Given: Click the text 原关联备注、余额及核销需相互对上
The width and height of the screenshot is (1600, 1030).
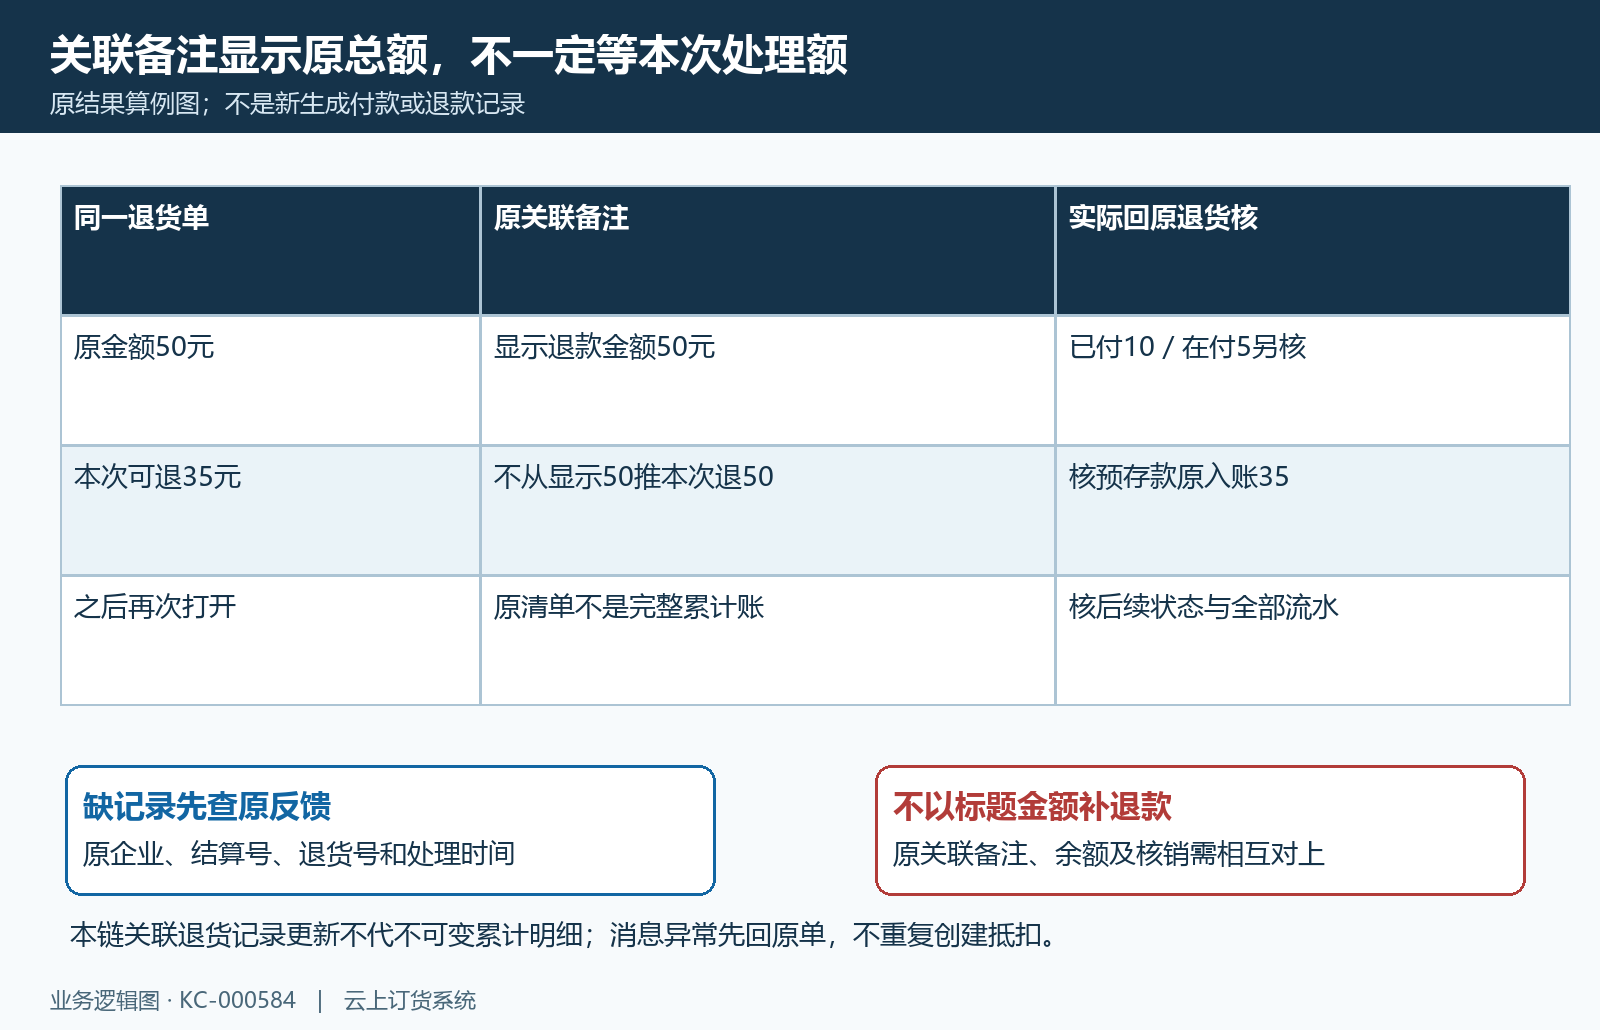Looking at the screenshot, I should click(x=1108, y=854).
